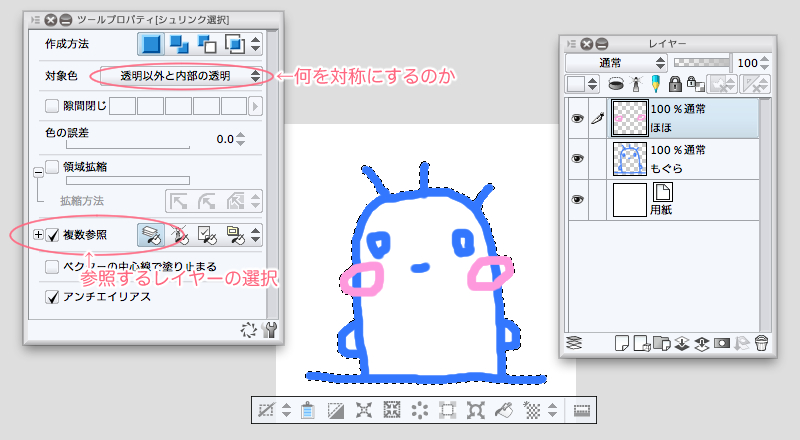
Task: Click the clipboard icon in selection launcher
Action: (308, 410)
